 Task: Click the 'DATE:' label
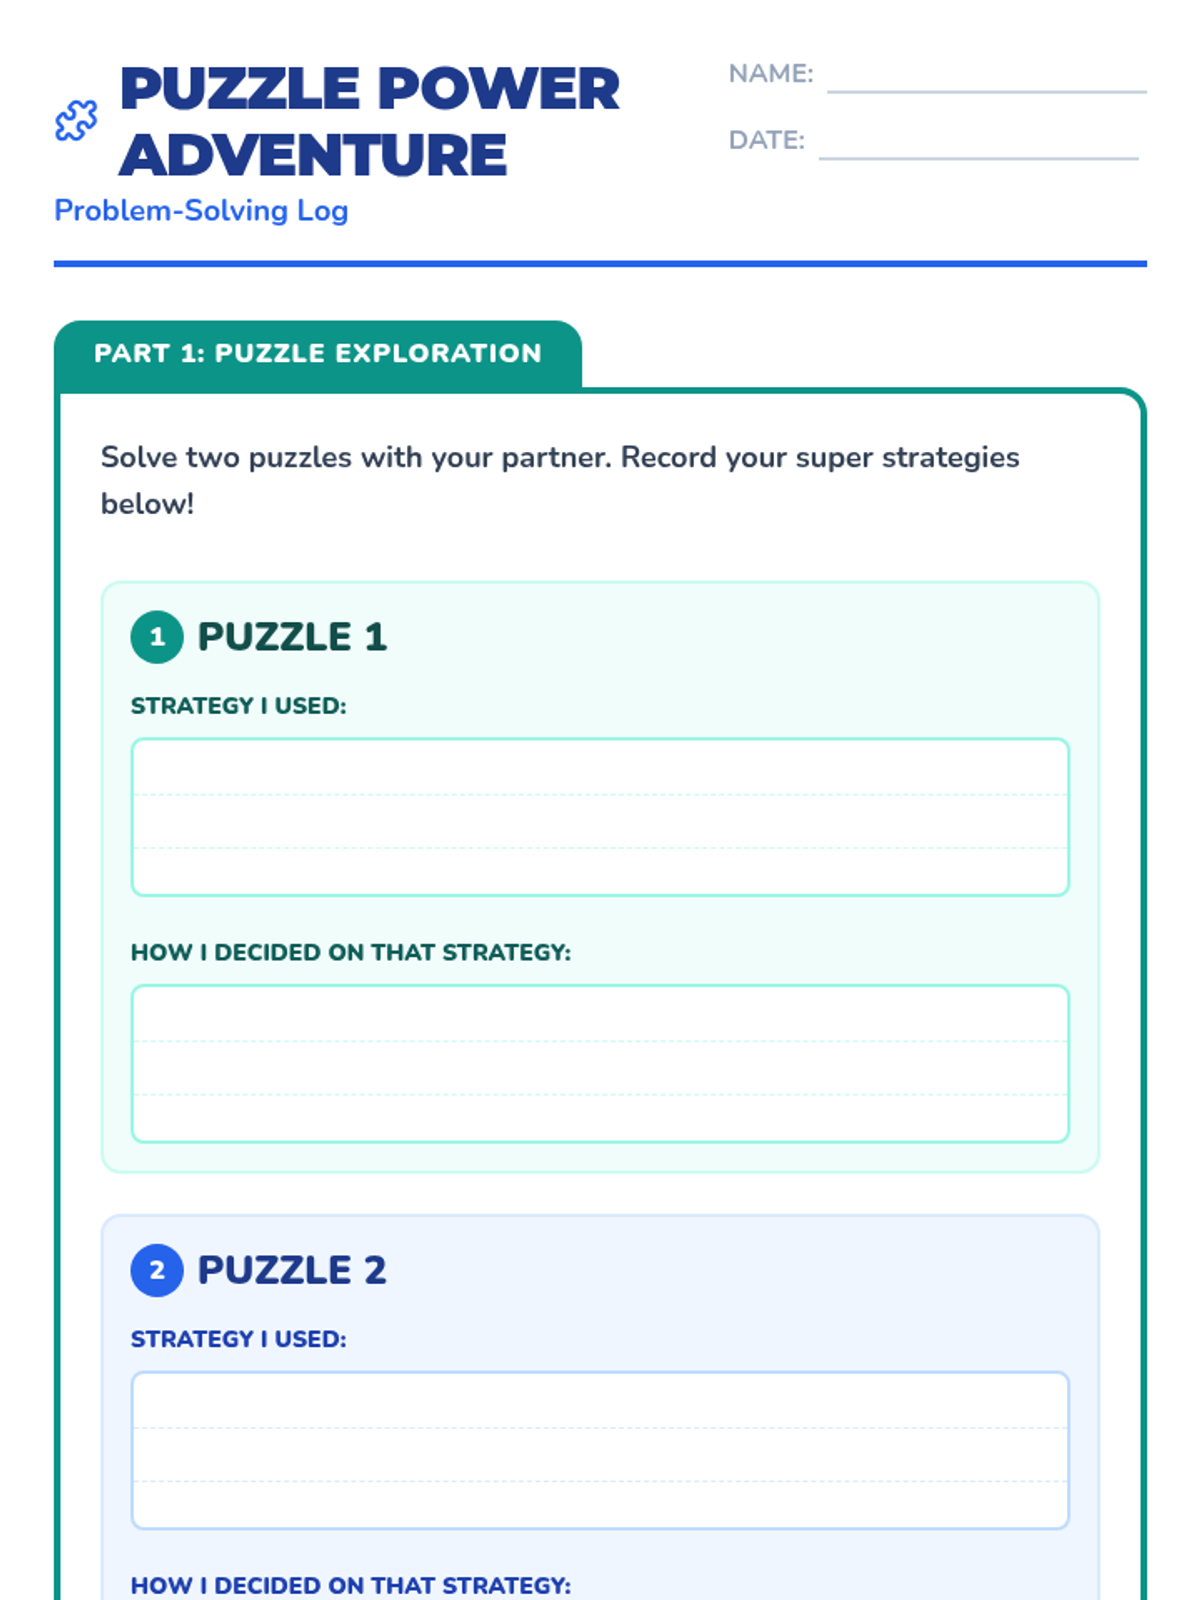(x=766, y=140)
